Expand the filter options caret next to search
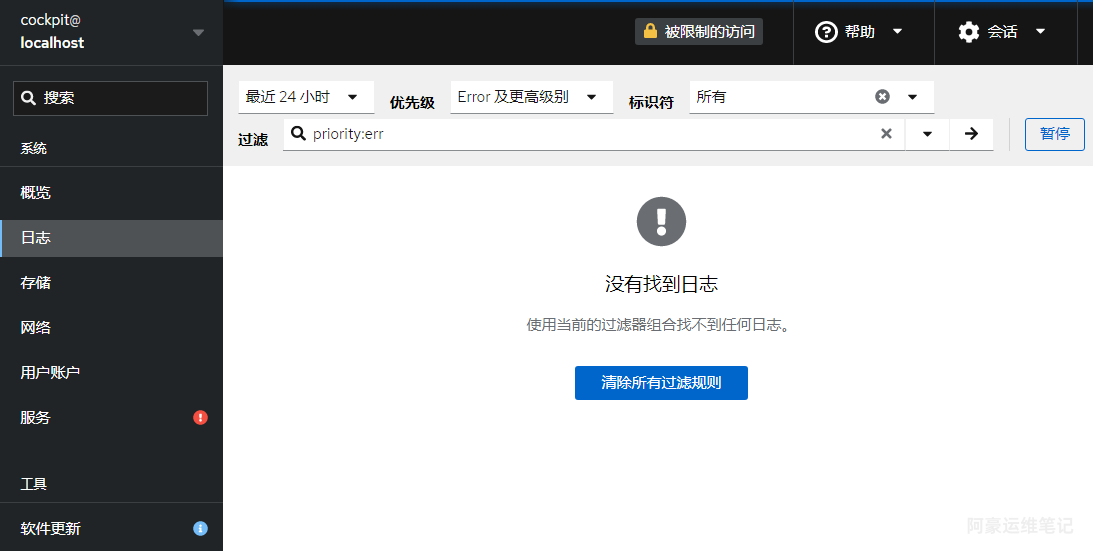This screenshot has width=1093, height=552. (x=927, y=134)
